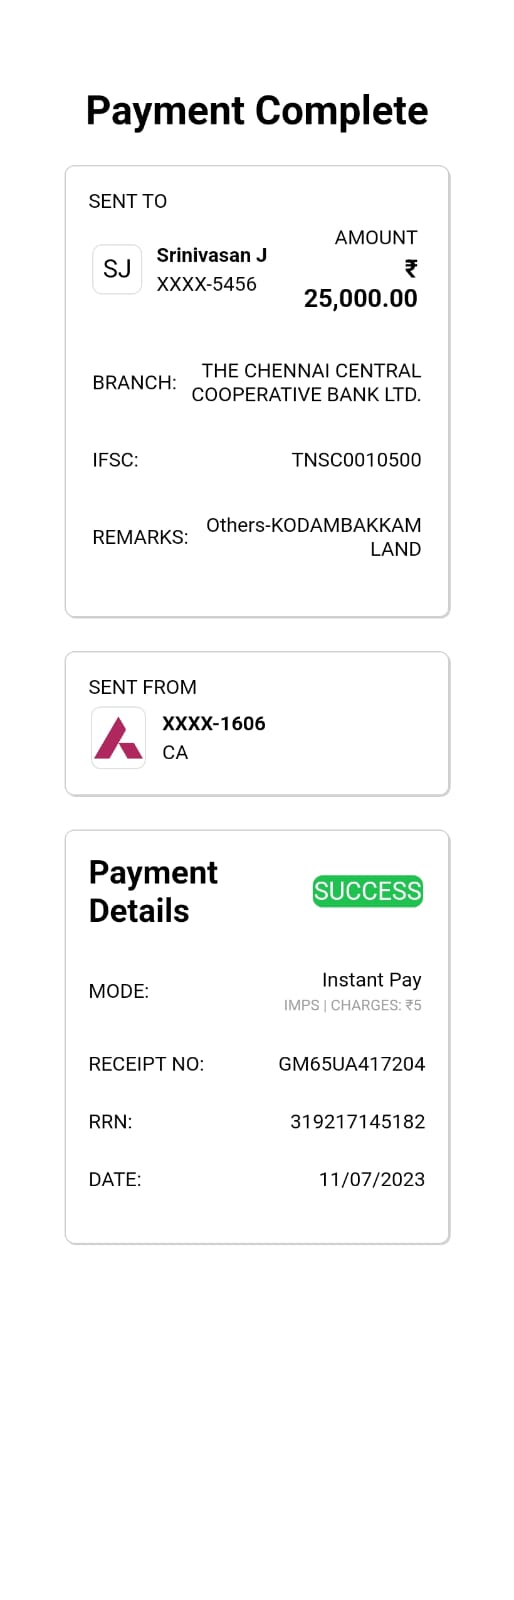The image size is (514, 1600).
Task: Select the SENT FROM section label
Action: click(x=142, y=687)
